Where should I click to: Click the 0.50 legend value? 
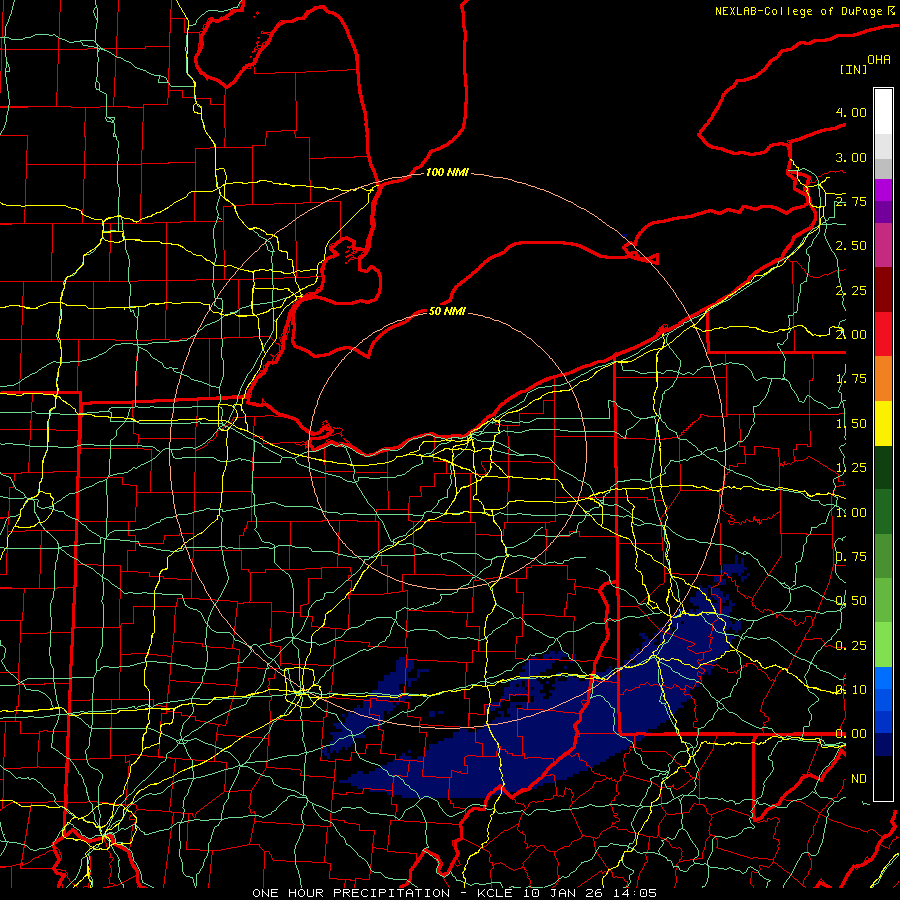point(851,601)
